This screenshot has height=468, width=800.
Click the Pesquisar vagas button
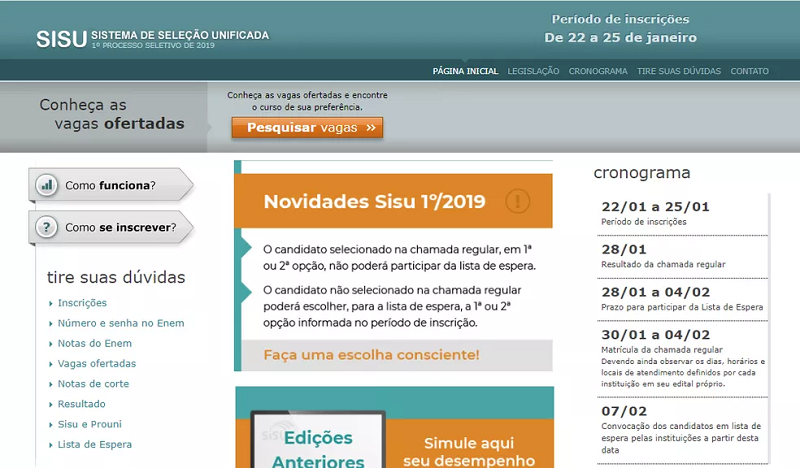click(307, 128)
